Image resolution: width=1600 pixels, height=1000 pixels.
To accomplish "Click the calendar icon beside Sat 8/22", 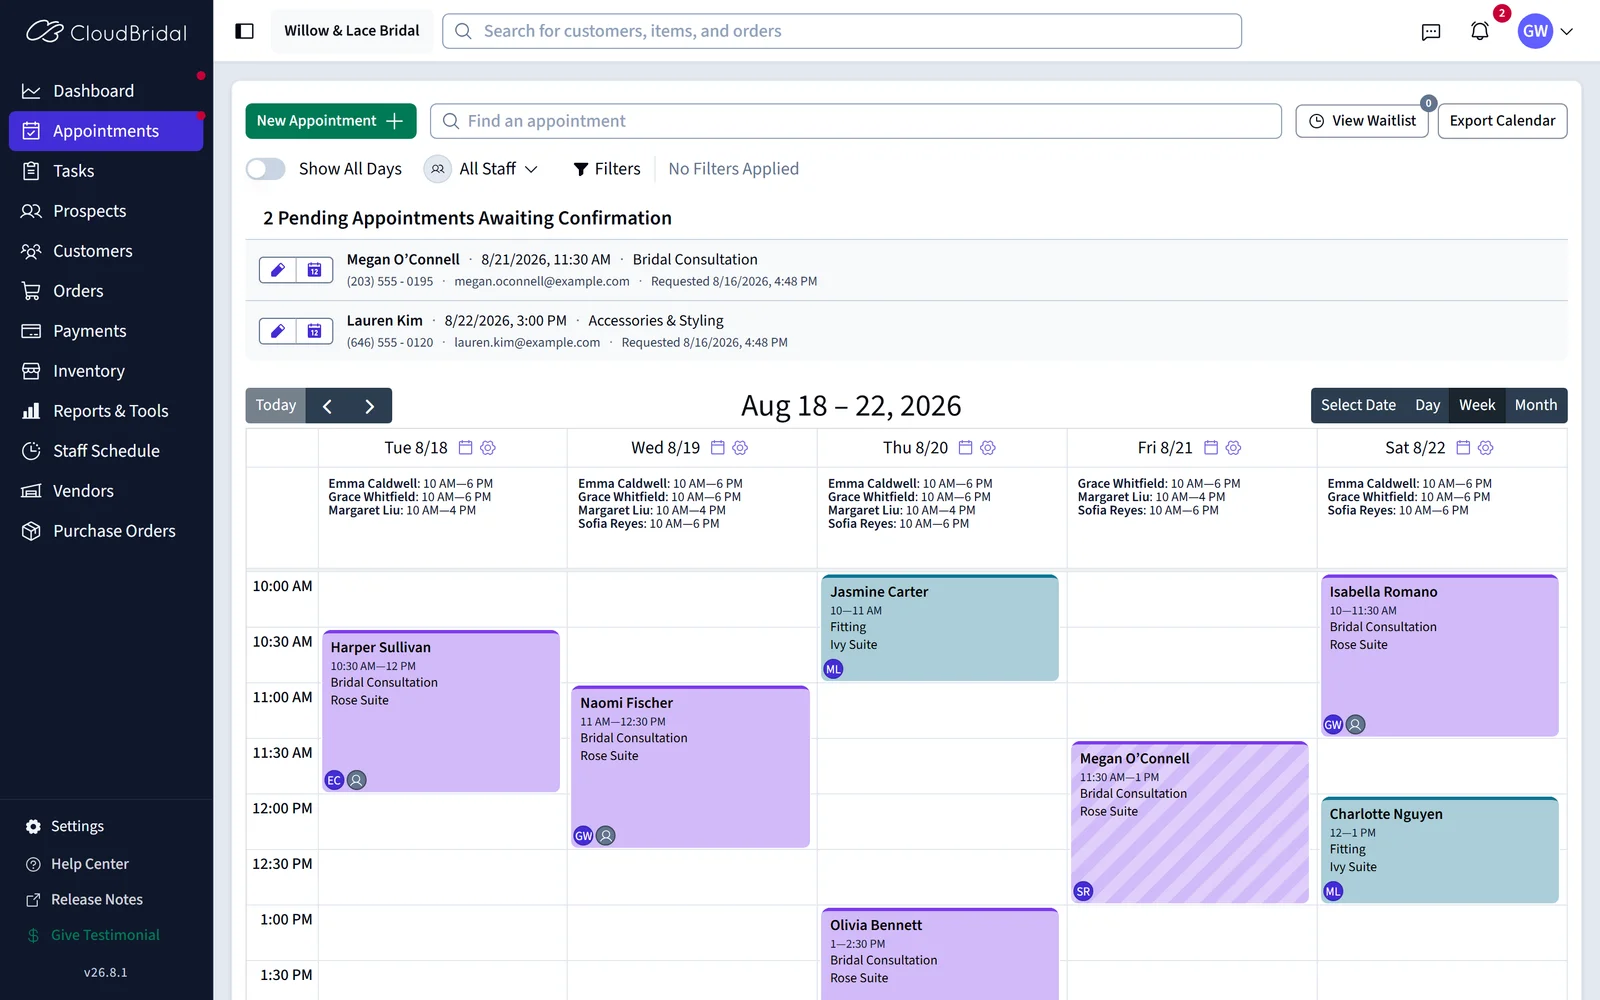I will click(1463, 448).
